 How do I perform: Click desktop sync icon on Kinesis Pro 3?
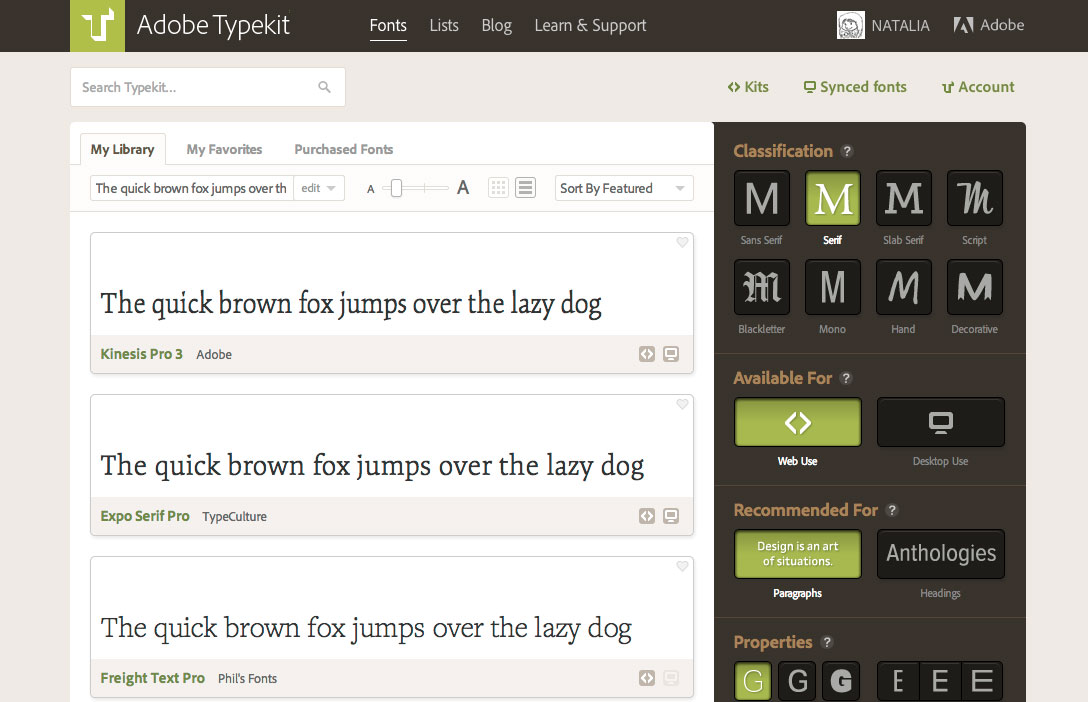click(671, 354)
